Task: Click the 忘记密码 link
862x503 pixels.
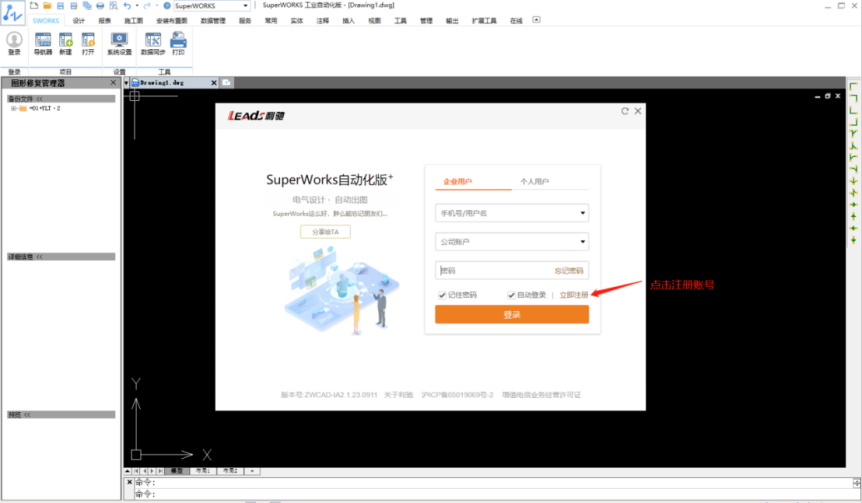Action: 568,271
